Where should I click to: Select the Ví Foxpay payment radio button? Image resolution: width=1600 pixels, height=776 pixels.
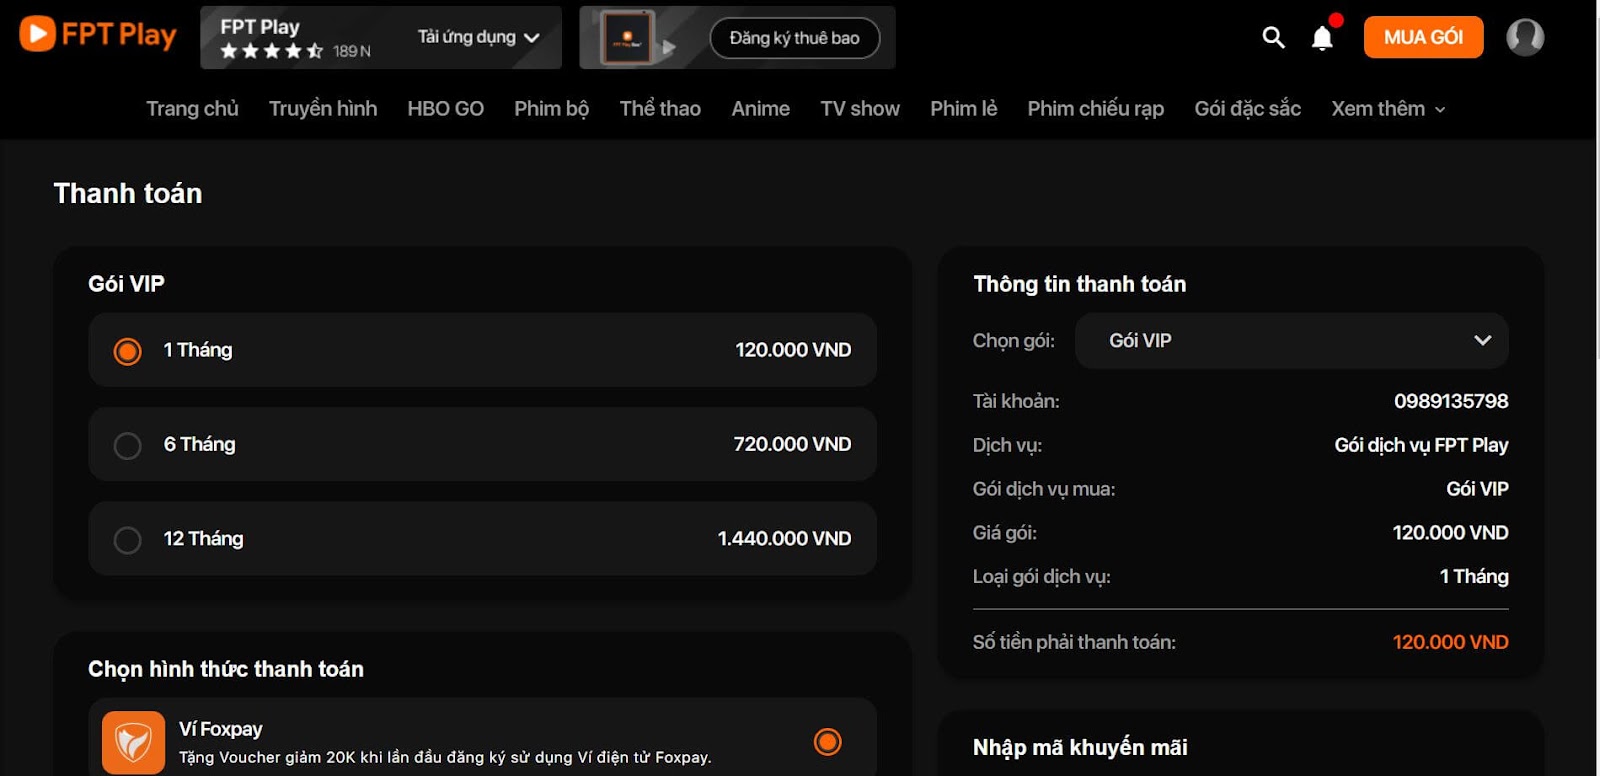tap(827, 741)
